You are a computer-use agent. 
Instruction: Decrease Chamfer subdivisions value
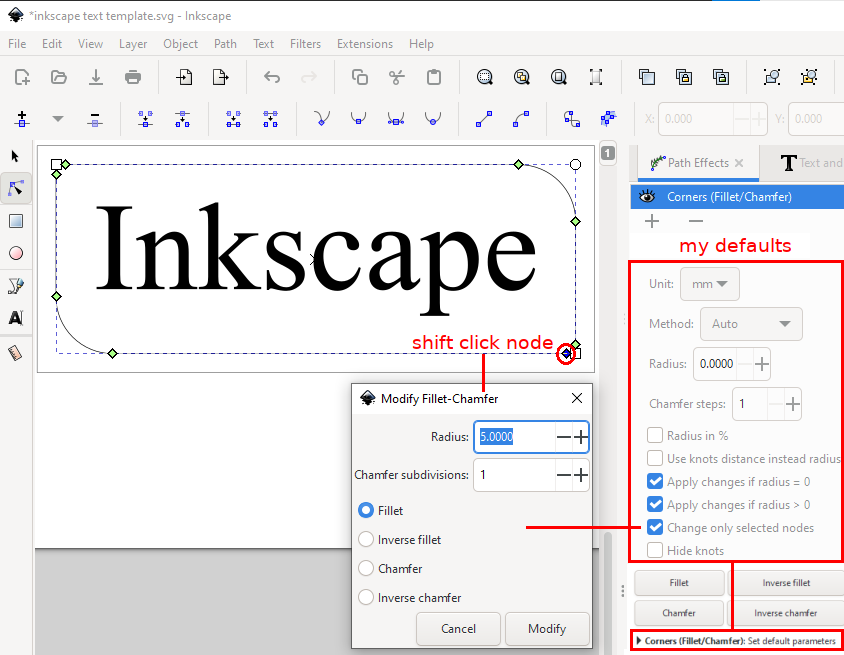[564, 475]
